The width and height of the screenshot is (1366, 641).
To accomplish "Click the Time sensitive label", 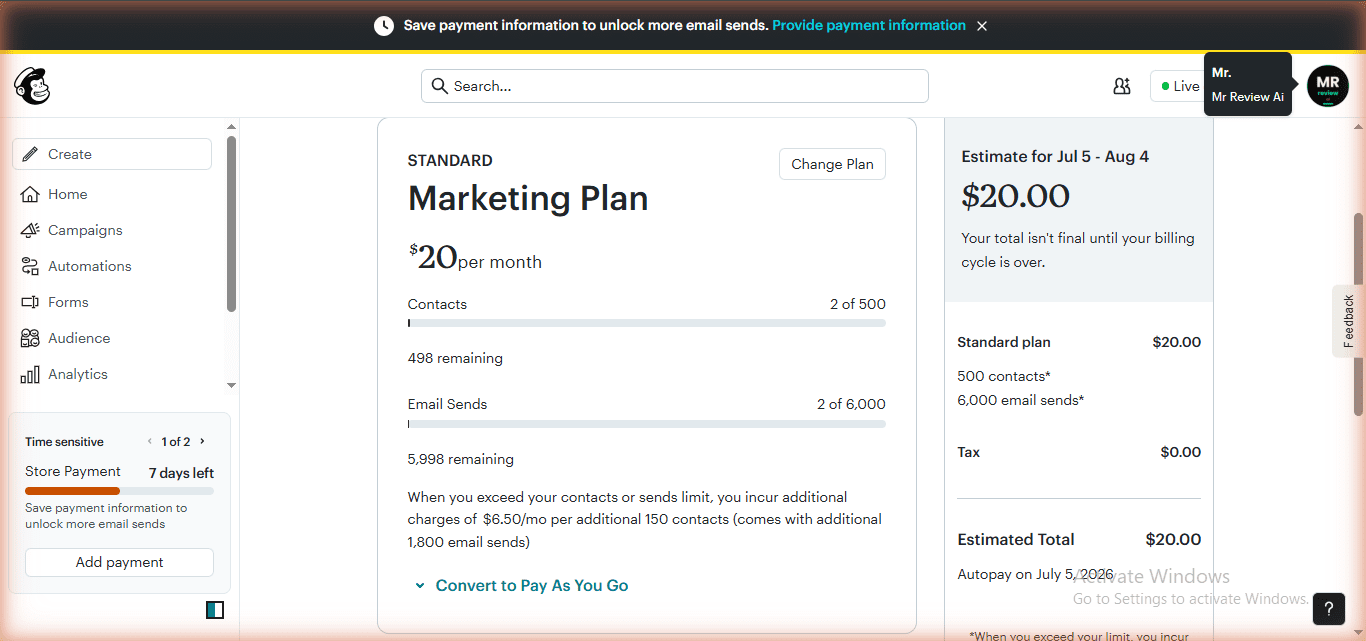I will click(x=64, y=441).
